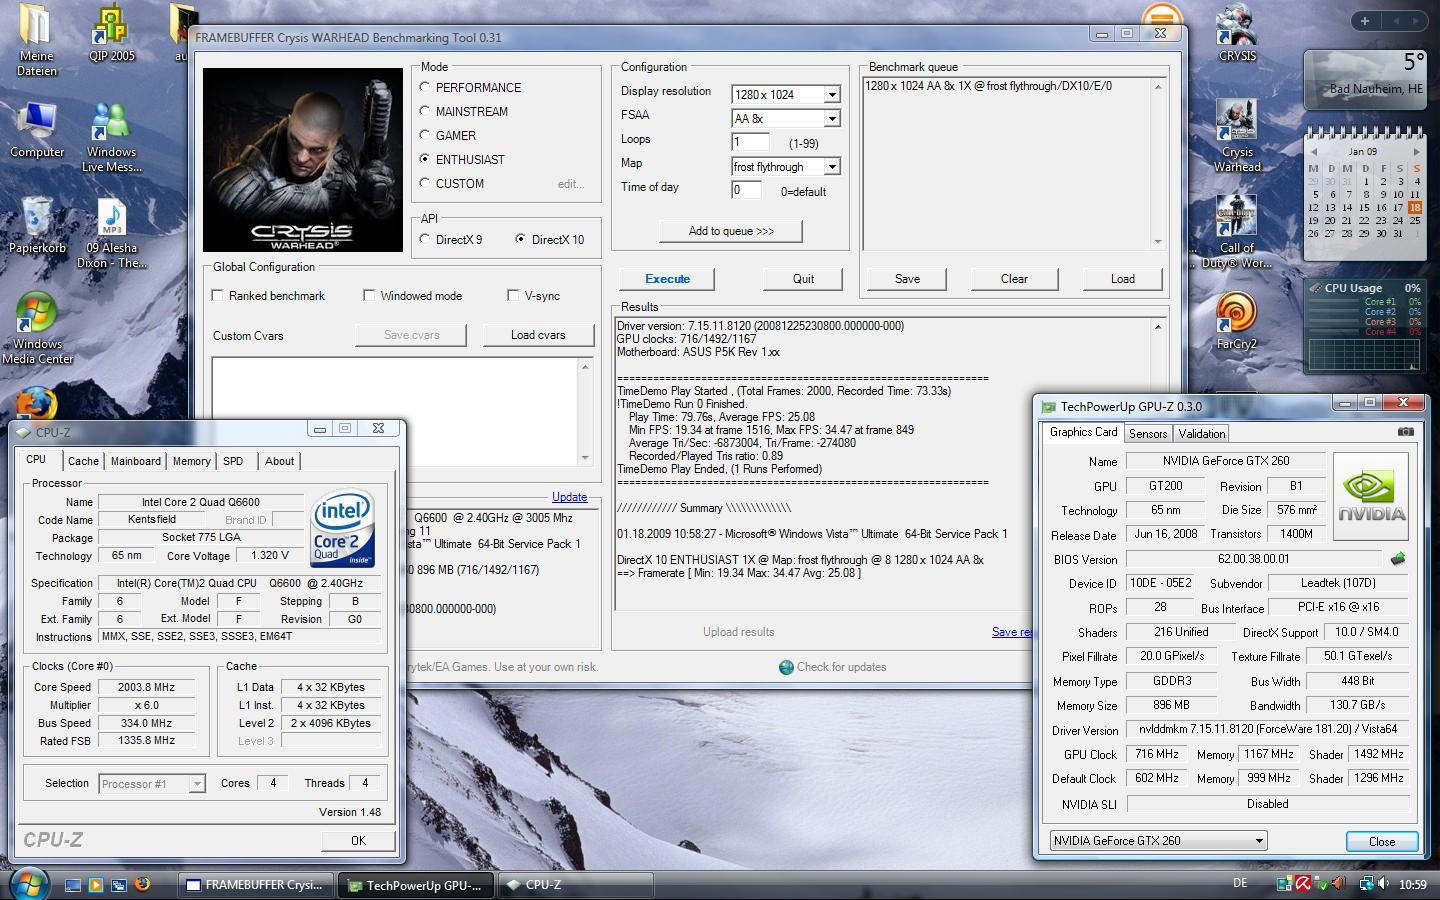Launch the Call of Duty World at War shortcut
Image resolution: width=1440 pixels, height=900 pixels.
click(x=1237, y=233)
